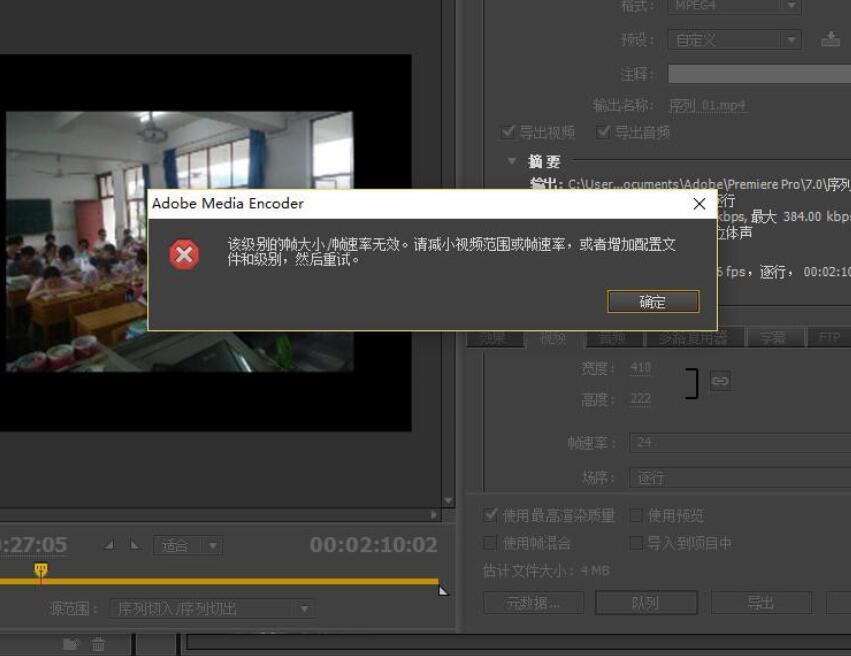
Task: Toggle the 使用预览 checkbox
Action: click(636, 515)
